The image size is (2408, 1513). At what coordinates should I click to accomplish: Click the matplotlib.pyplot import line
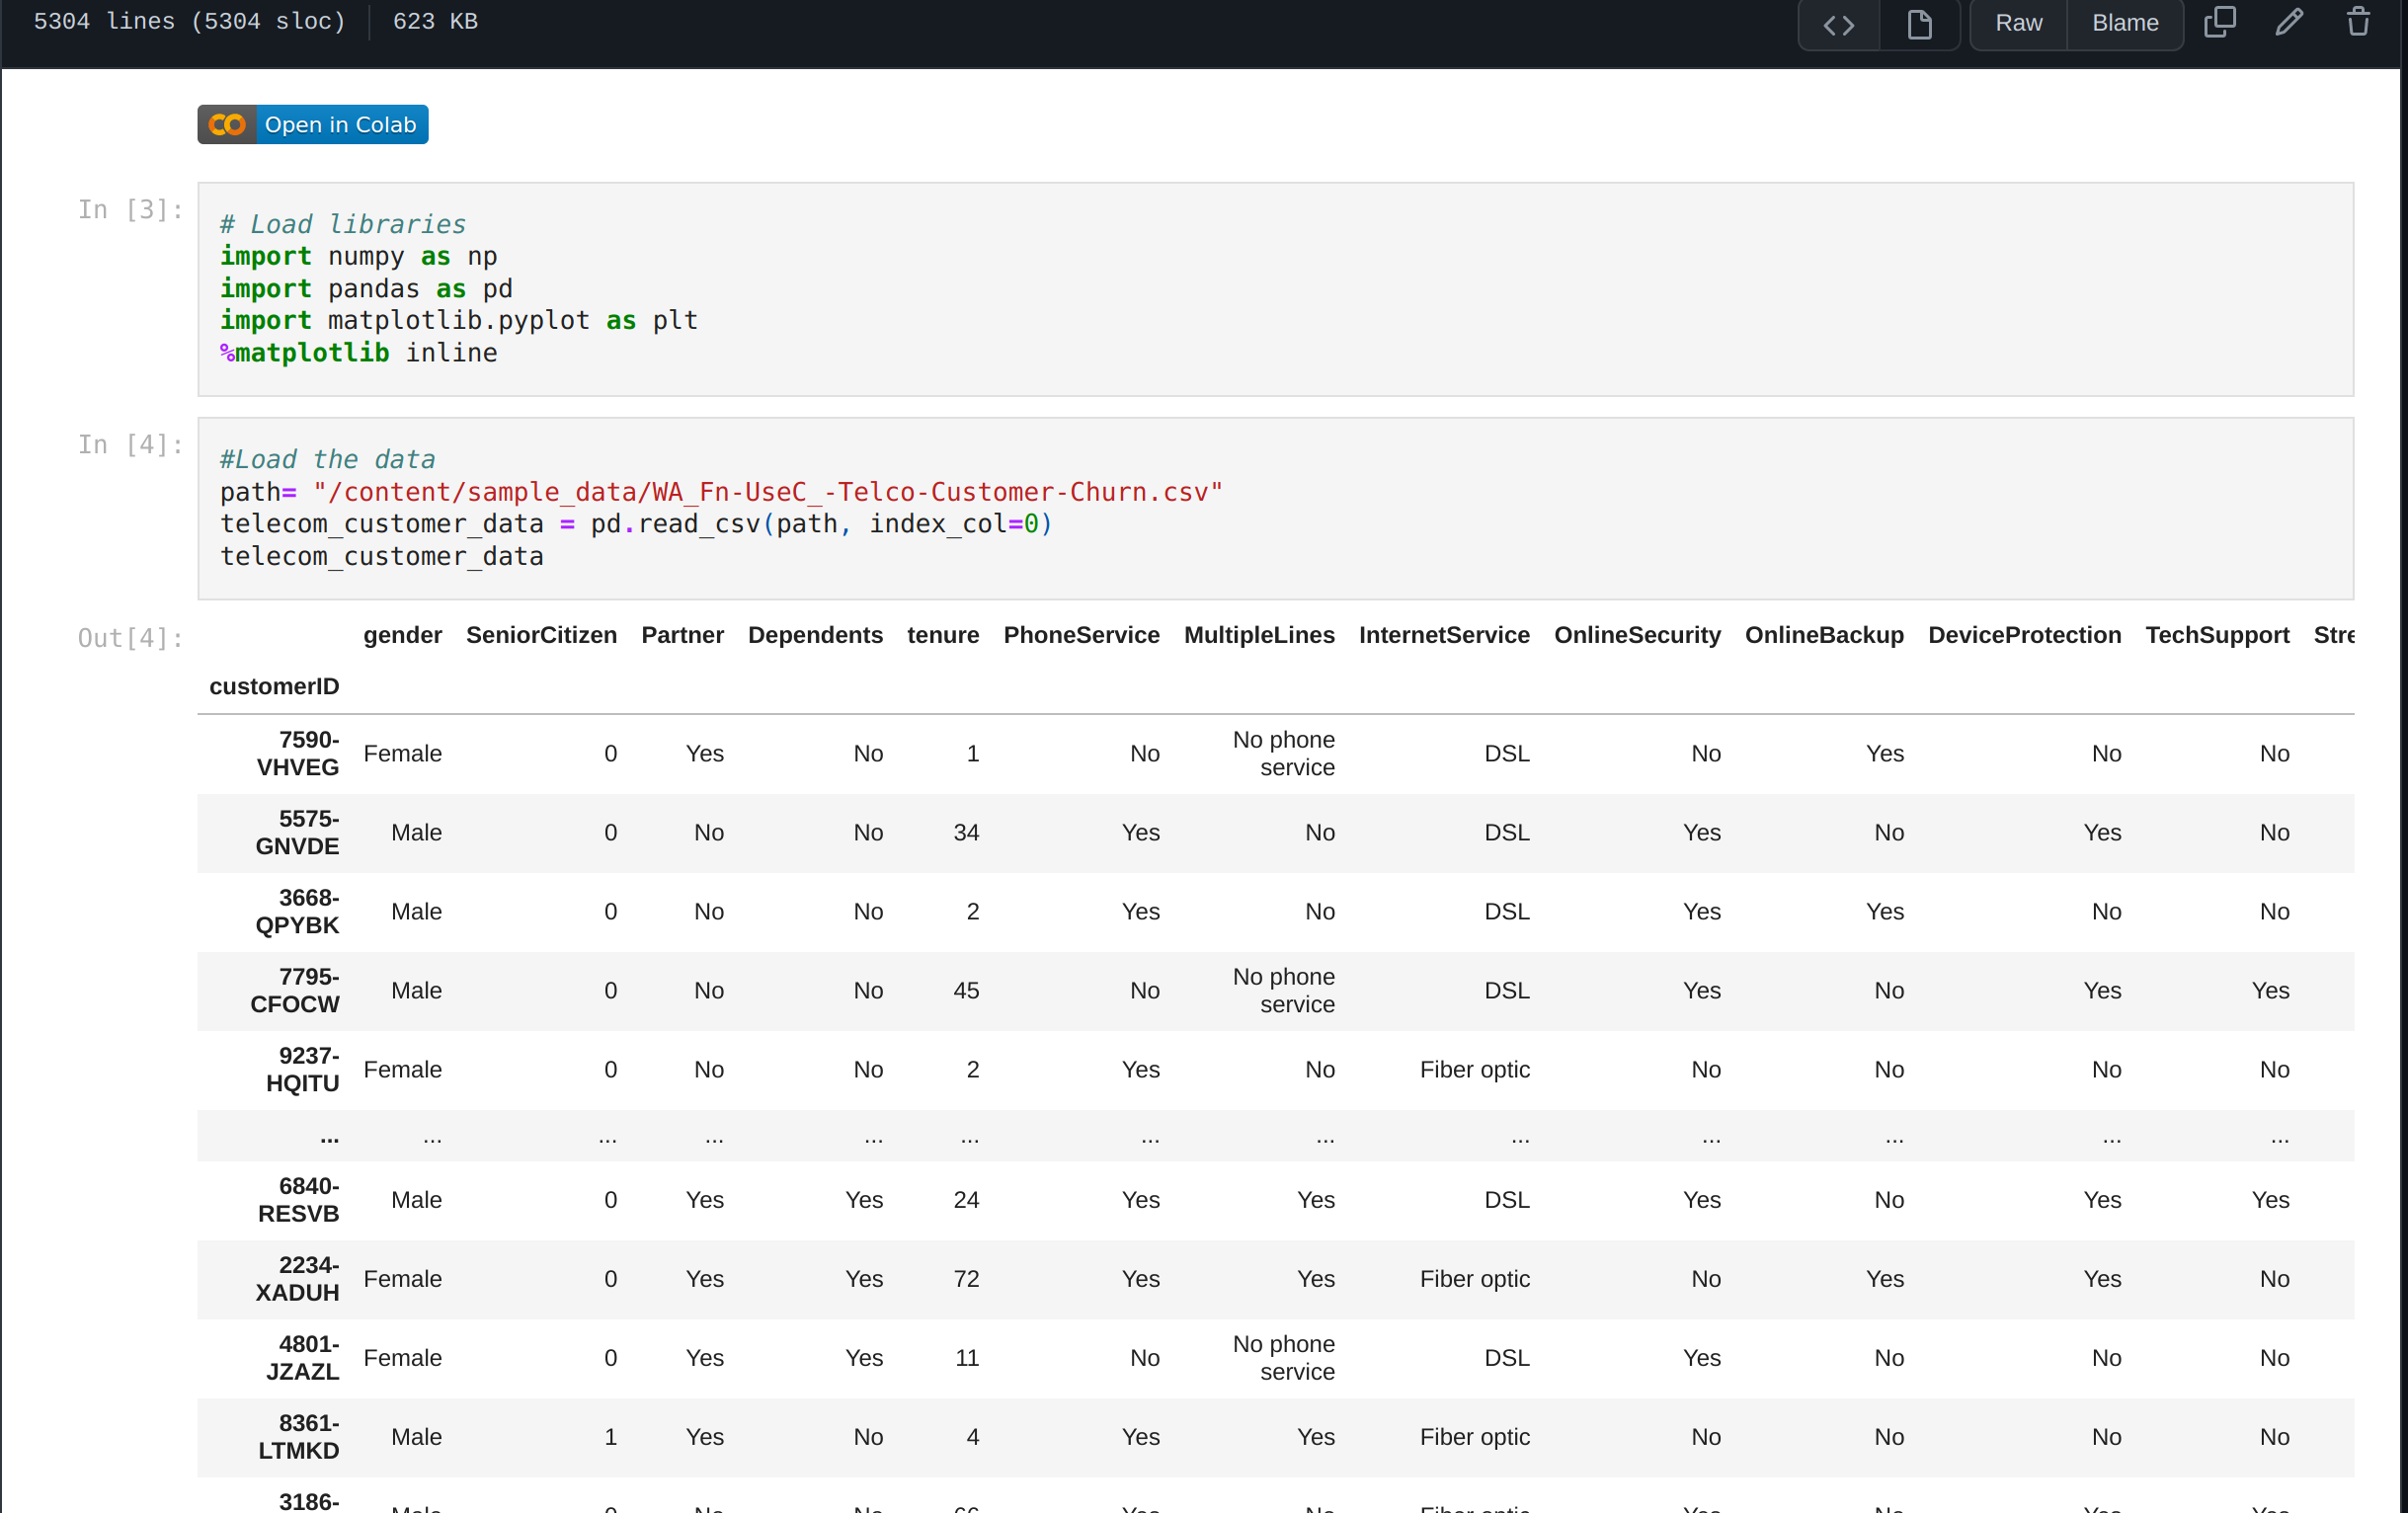coord(459,320)
